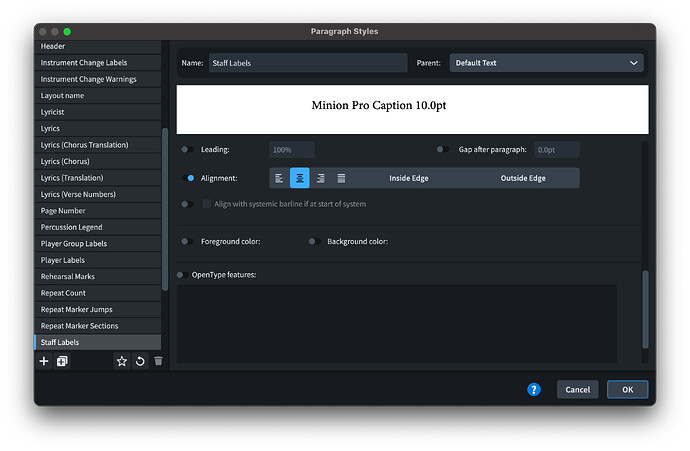
Task: Click the star Save as Default icon
Action: point(121,361)
